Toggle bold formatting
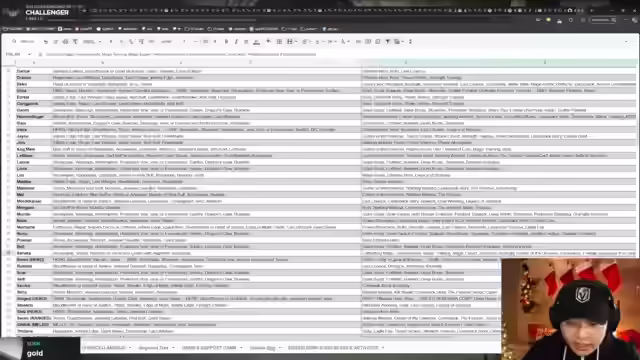This screenshot has width=640, height=360. [x=226, y=42]
